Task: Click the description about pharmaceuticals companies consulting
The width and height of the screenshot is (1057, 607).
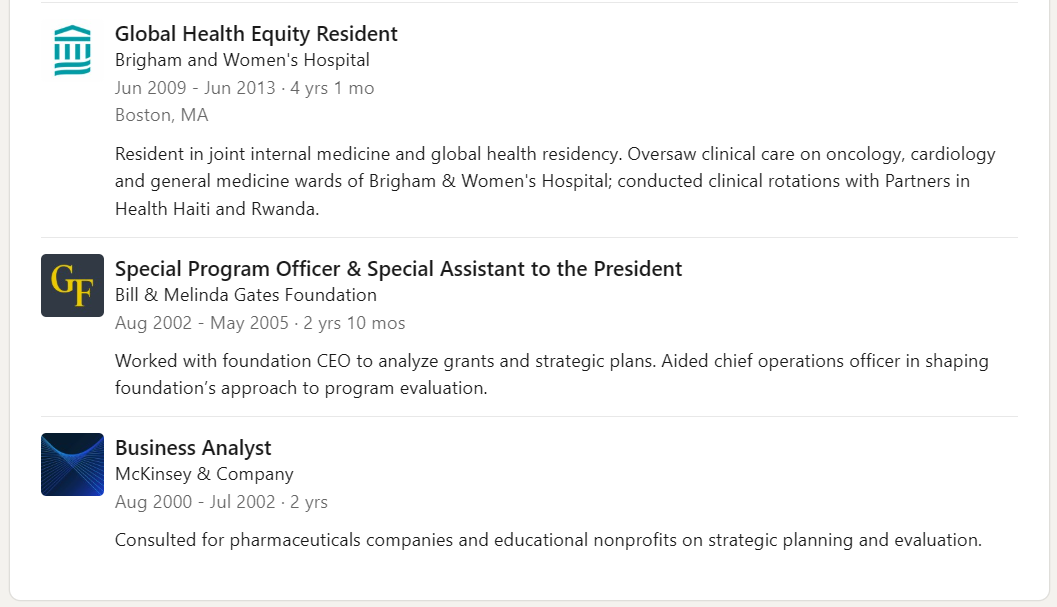Action: (x=548, y=540)
